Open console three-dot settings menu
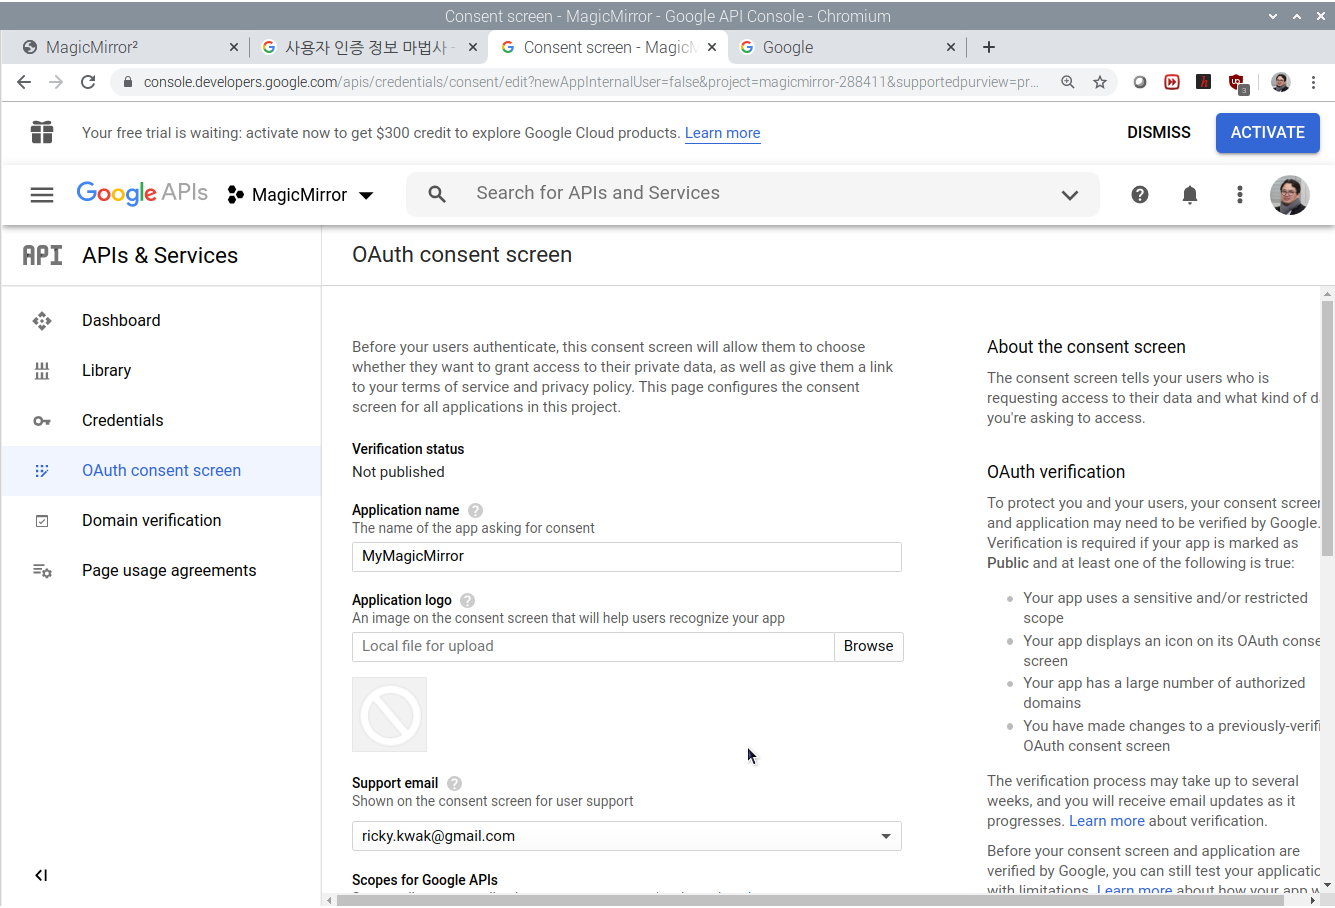Viewport: 1335px width, 908px height. click(x=1240, y=195)
